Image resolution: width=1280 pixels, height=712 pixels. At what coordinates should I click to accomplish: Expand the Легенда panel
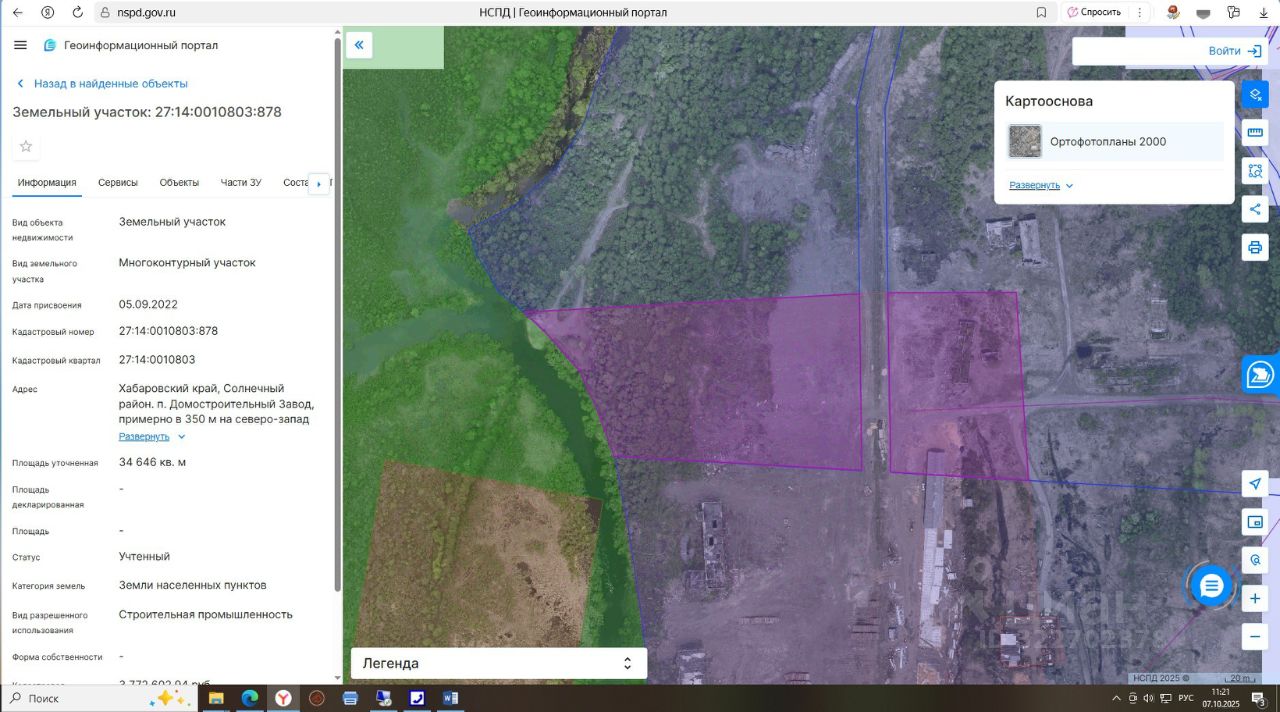[x=499, y=663]
